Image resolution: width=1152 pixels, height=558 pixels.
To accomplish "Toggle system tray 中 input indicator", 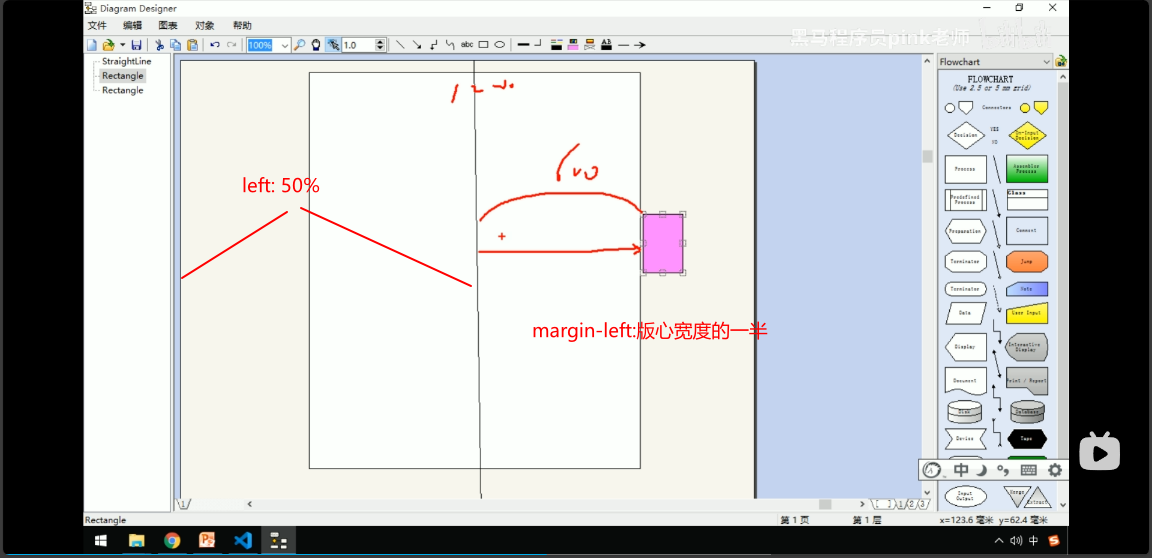I will pyautogui.click(x=1034, y=541).
